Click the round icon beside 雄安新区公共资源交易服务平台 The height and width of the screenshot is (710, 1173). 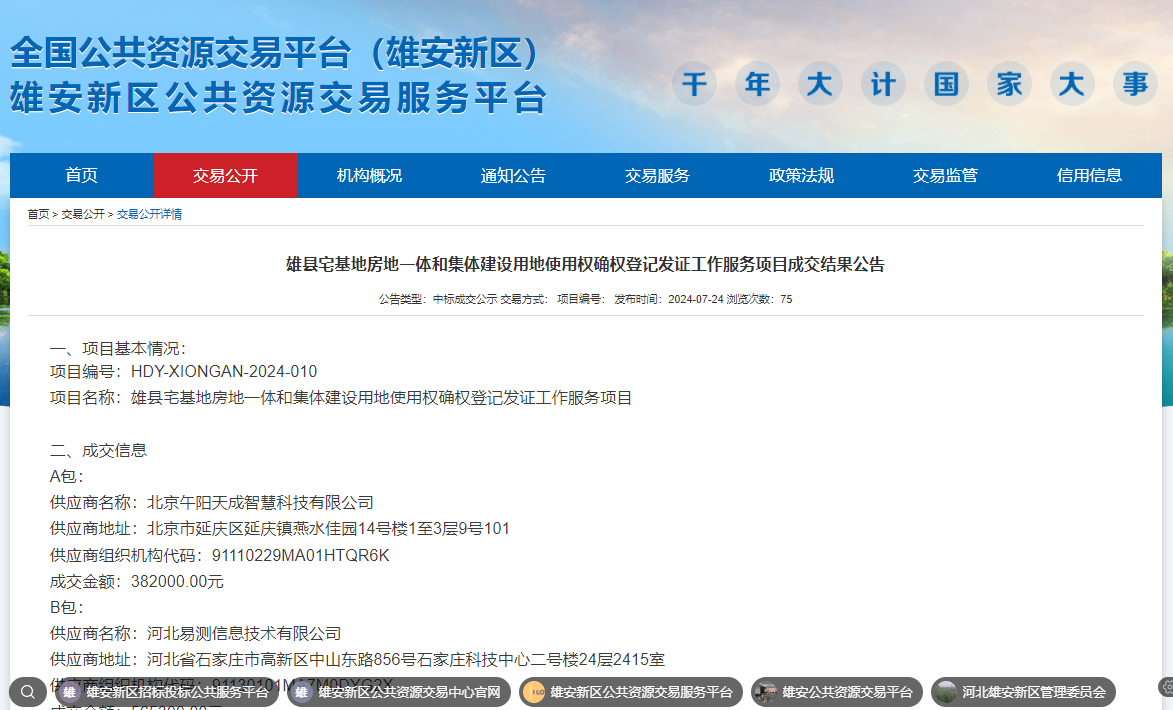(x=534, y=692)
